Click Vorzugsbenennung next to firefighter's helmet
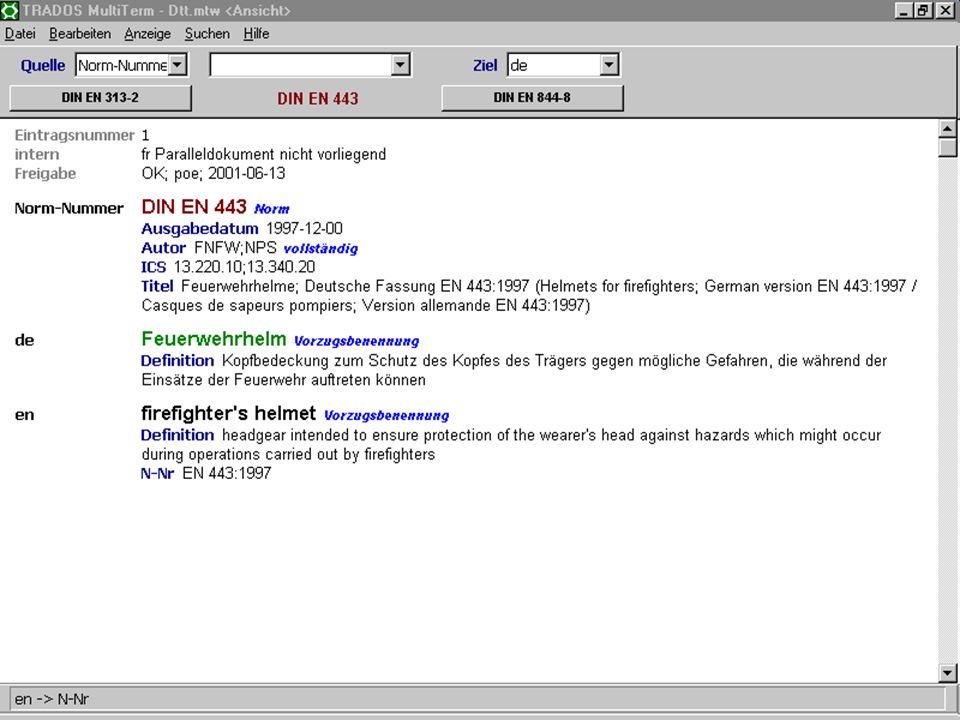This screenshot has height=720, width=960. click(386, 416)
